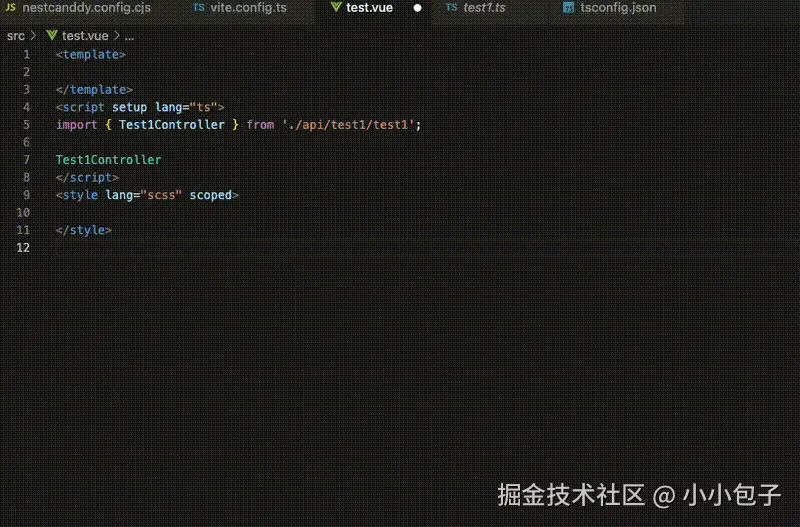Click the test.vue breadcrumb segment
800x527 pixels.
click(x=85, y=36)
